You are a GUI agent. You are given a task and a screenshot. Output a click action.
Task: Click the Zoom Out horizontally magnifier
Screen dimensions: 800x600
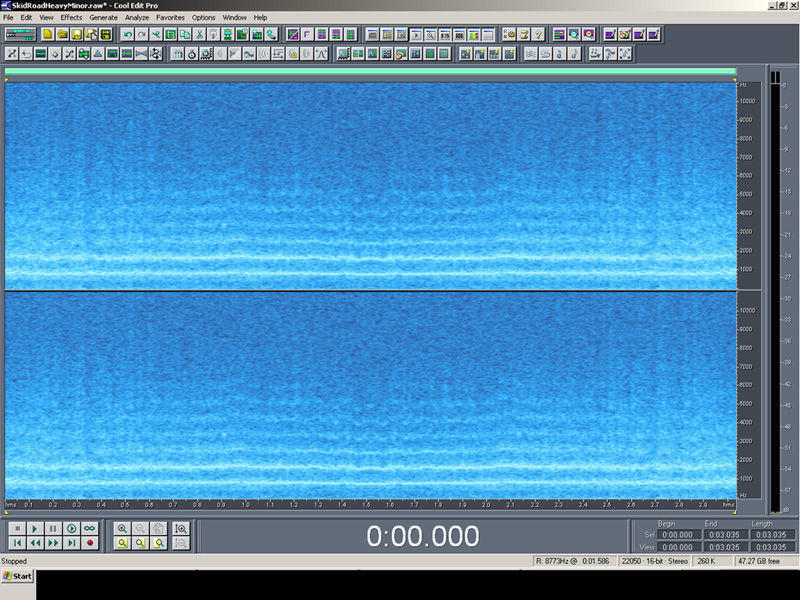click(x=140, y=529)
